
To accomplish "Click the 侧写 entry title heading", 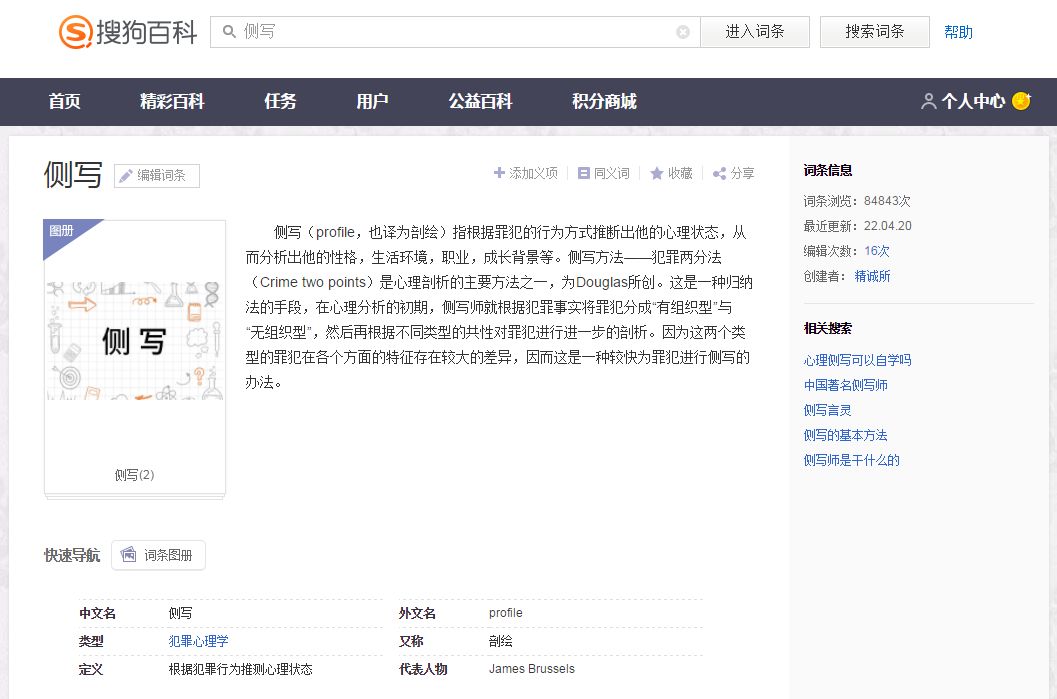I will [73, 175].
